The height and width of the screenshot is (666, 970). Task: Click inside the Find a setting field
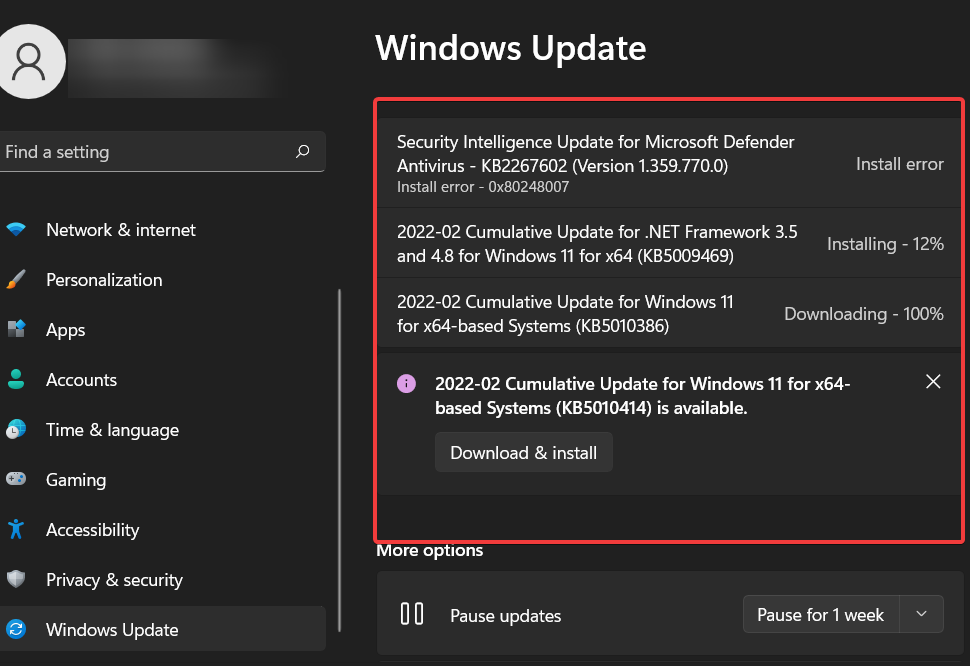pyautogui.click(x=150, y=151)
